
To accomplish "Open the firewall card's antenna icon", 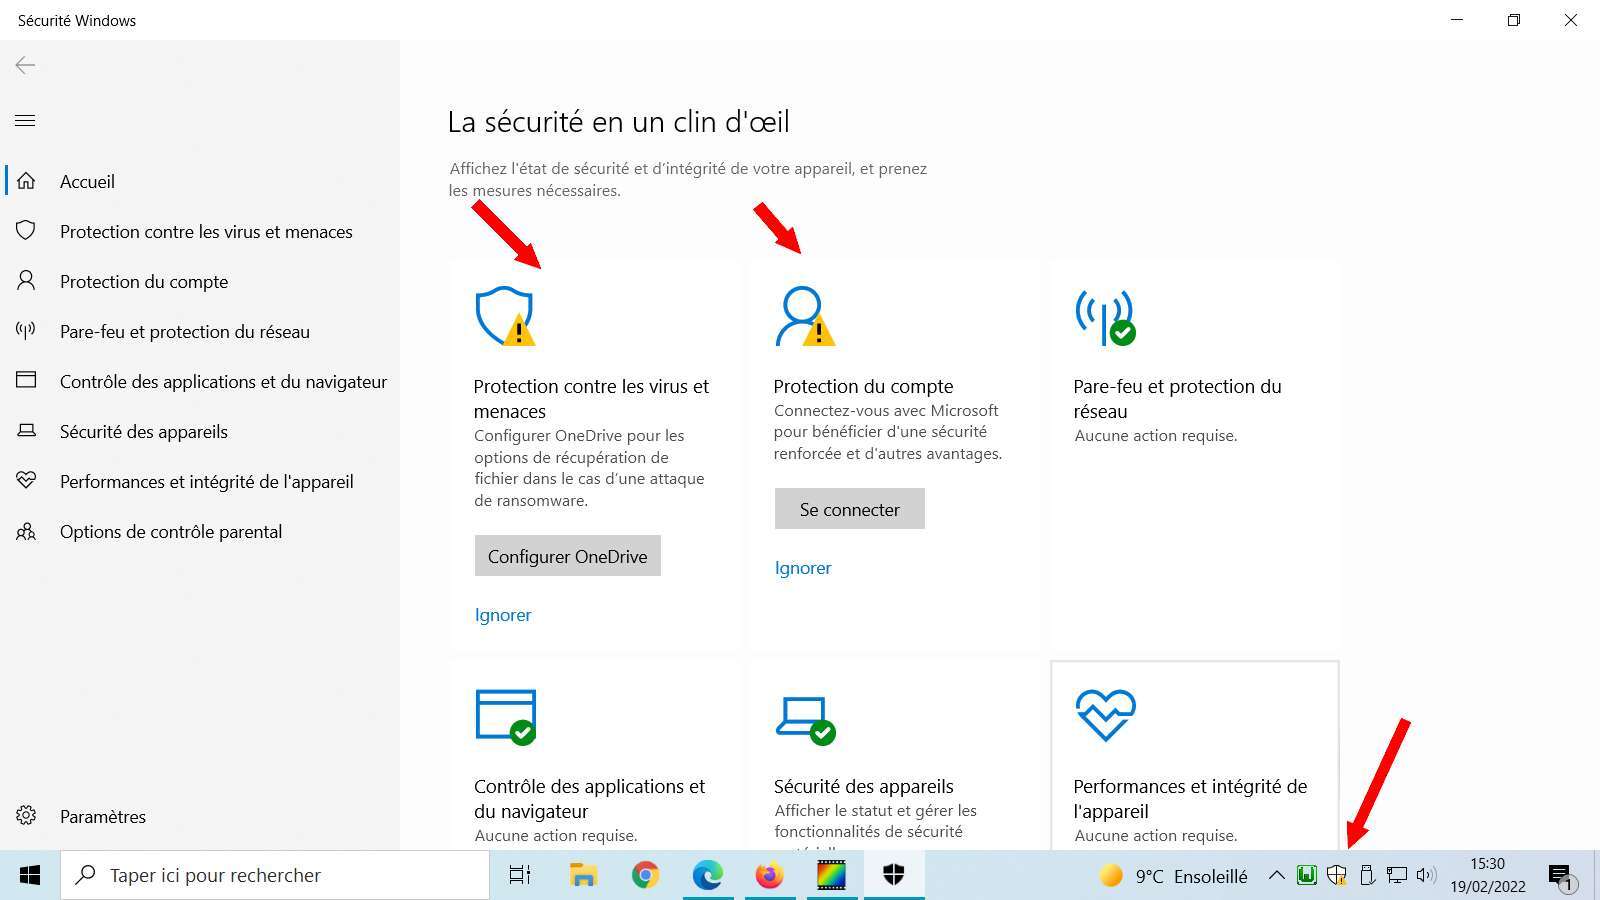I will click(1105, 318).
